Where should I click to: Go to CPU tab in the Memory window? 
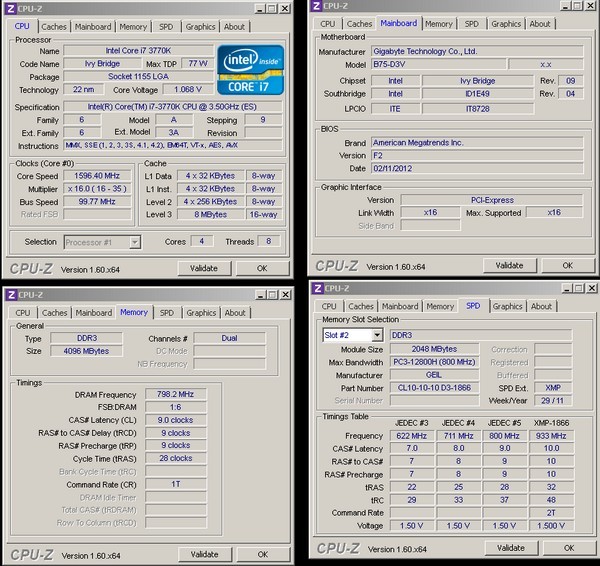point(23,313)
